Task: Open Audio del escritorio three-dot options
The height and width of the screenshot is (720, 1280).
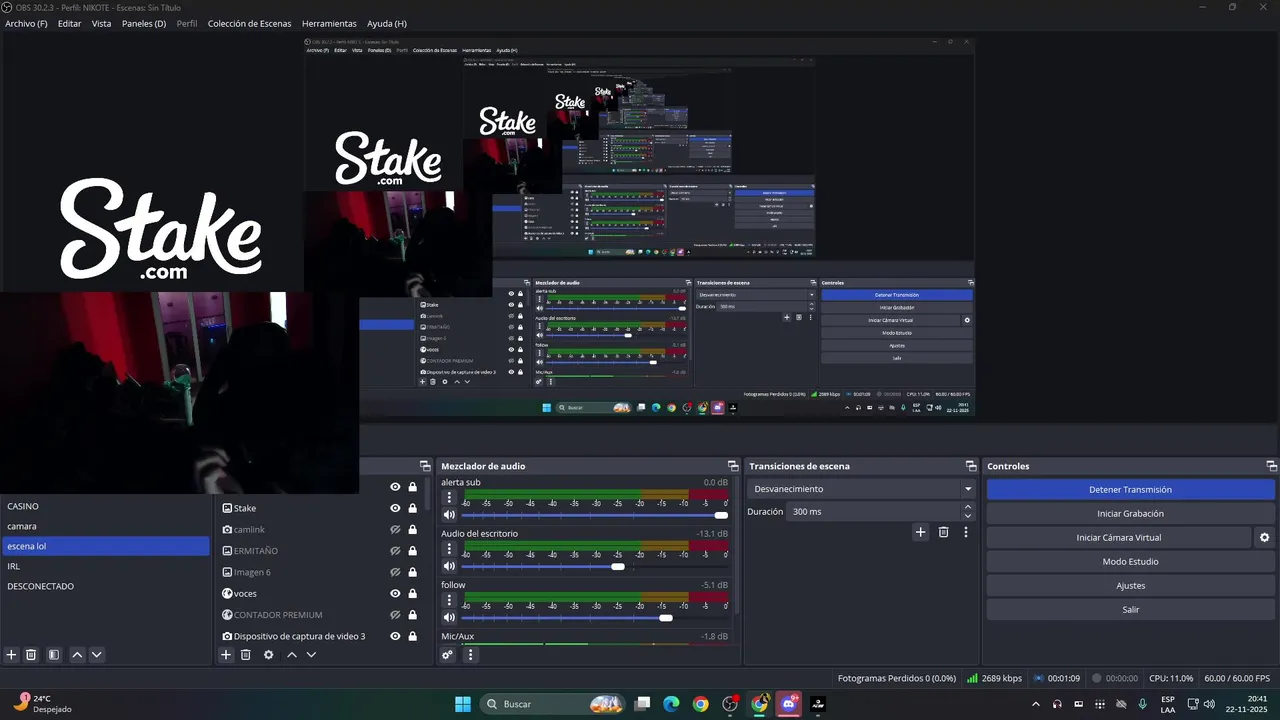Action: pyautogui.click(x=449, y=549)
